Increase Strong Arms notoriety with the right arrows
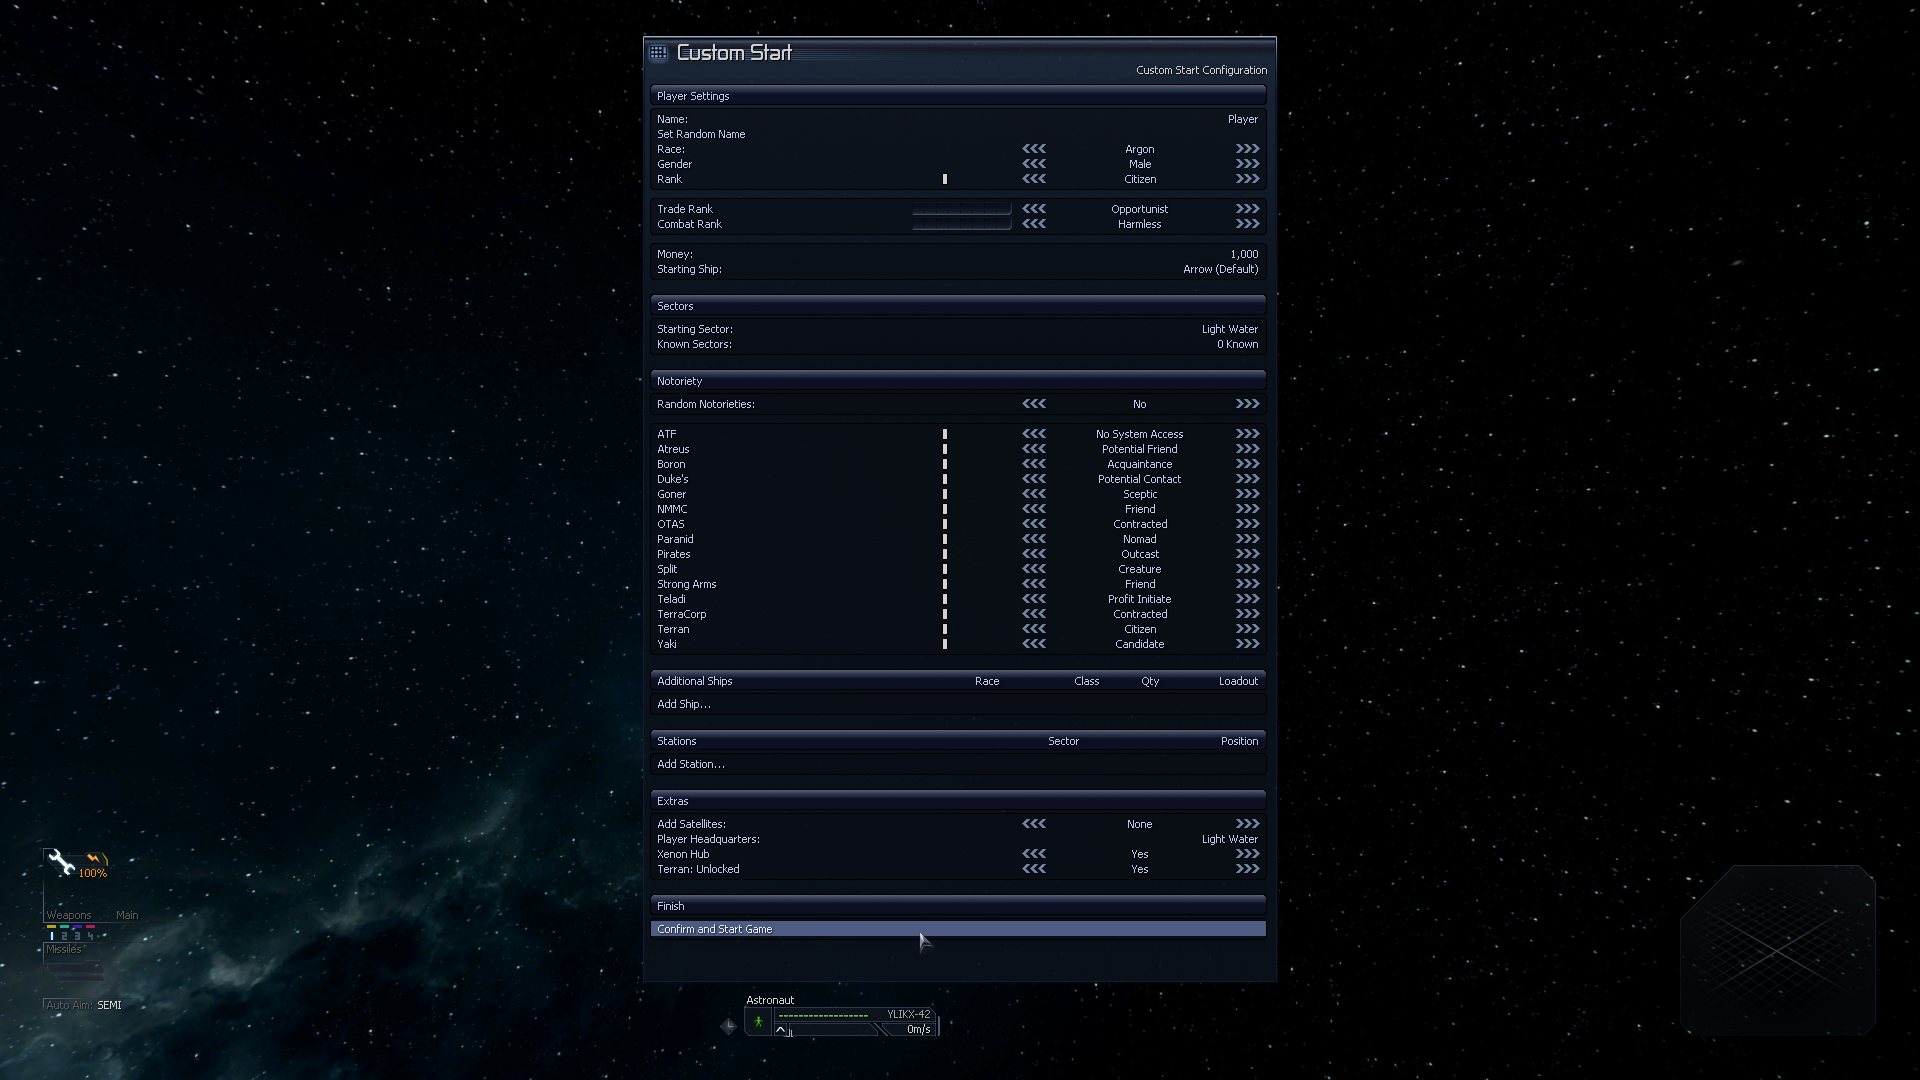1920x1080 pixels. pos(1247,584)
